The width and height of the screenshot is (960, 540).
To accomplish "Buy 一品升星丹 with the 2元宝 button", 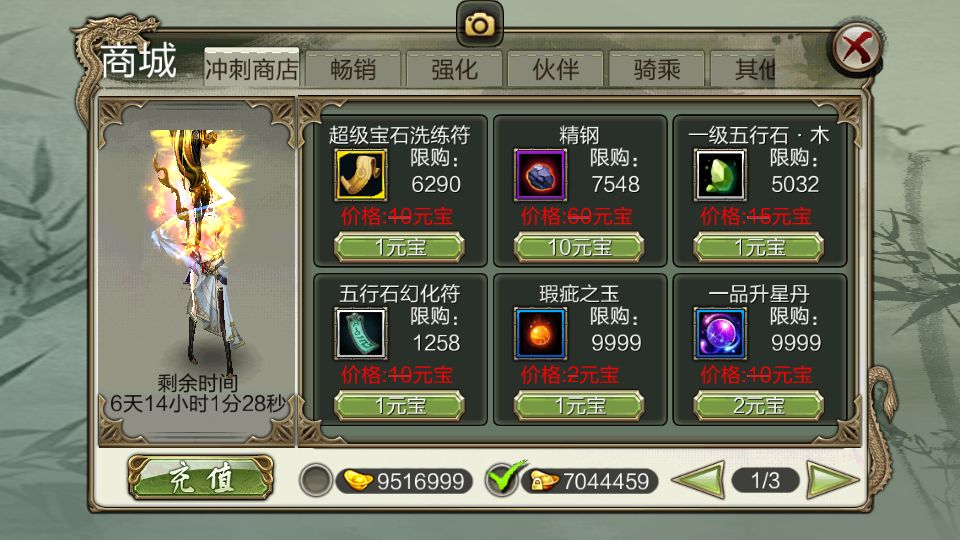I will click(759, 405).
